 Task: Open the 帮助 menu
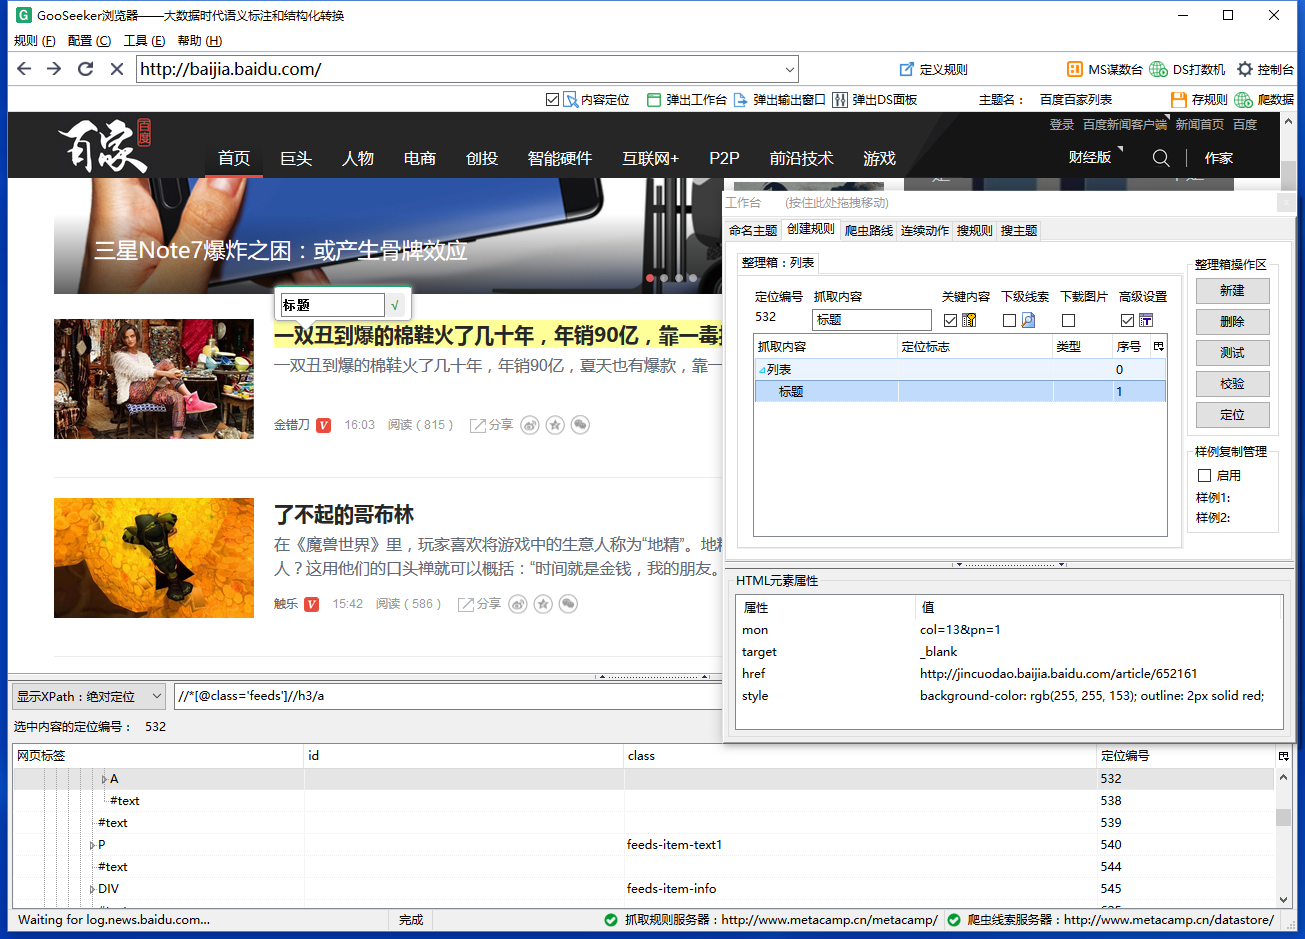pos(199,41)
